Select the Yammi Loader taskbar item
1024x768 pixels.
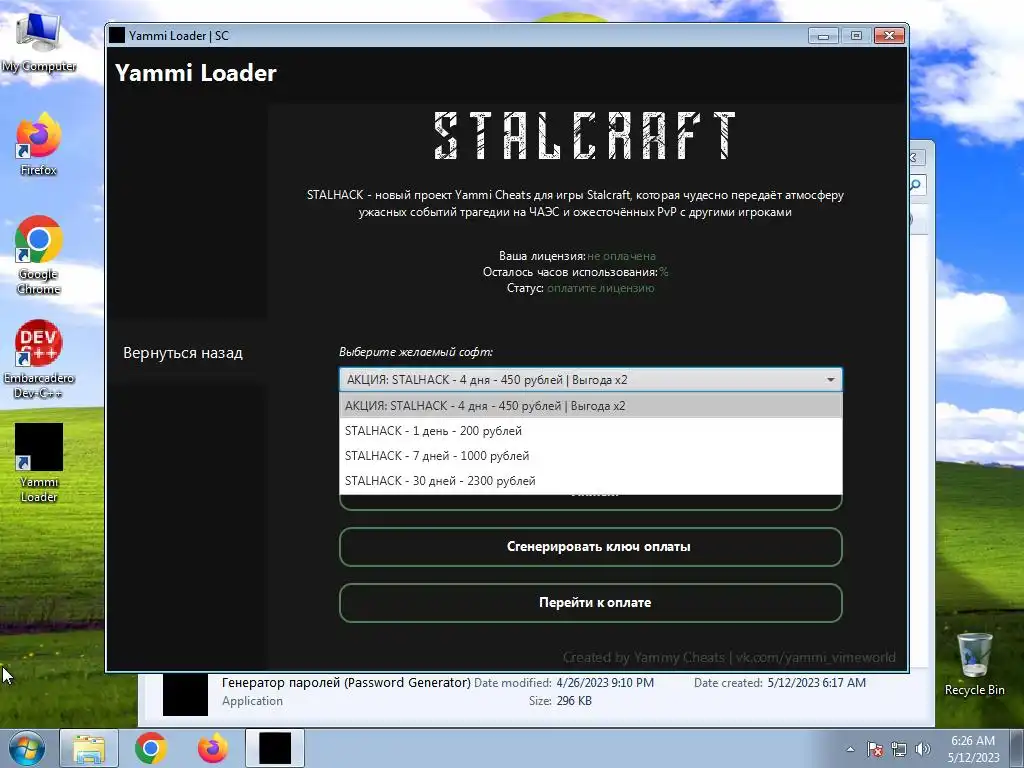(275, 748)
